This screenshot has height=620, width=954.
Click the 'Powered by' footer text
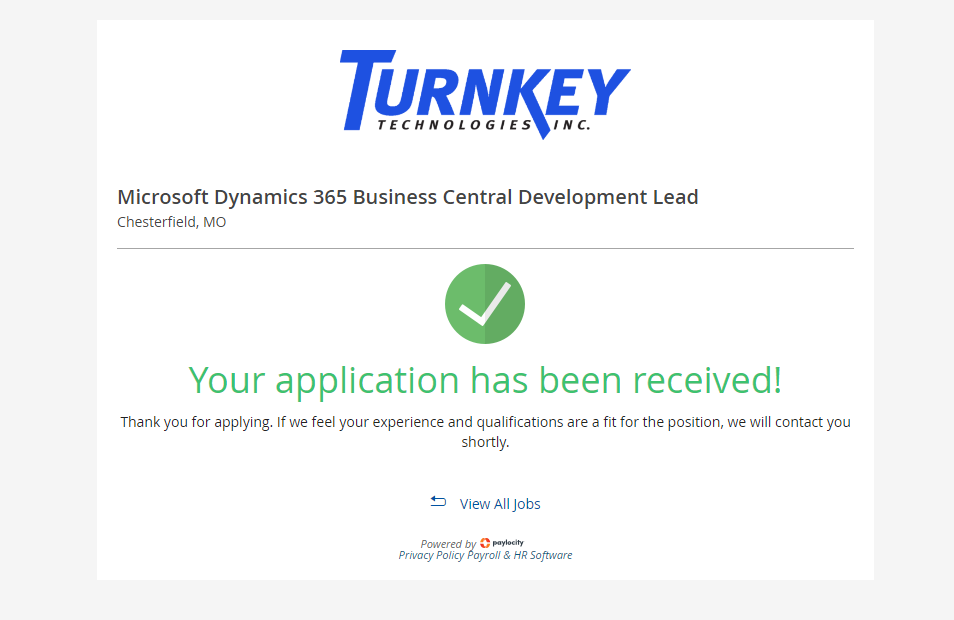pos(448,544)
